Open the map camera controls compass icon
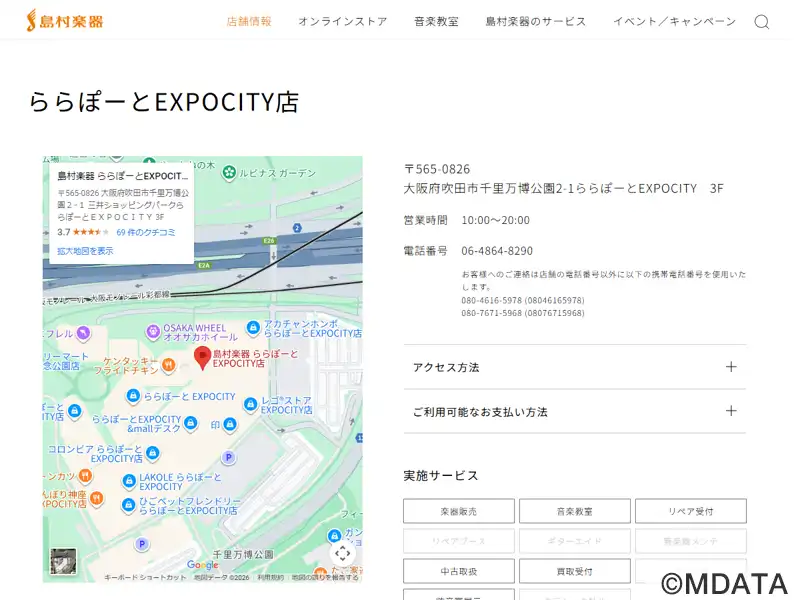The height and width of the screenshot is (600, 800). pyautogui.click(x=343, y=553)
